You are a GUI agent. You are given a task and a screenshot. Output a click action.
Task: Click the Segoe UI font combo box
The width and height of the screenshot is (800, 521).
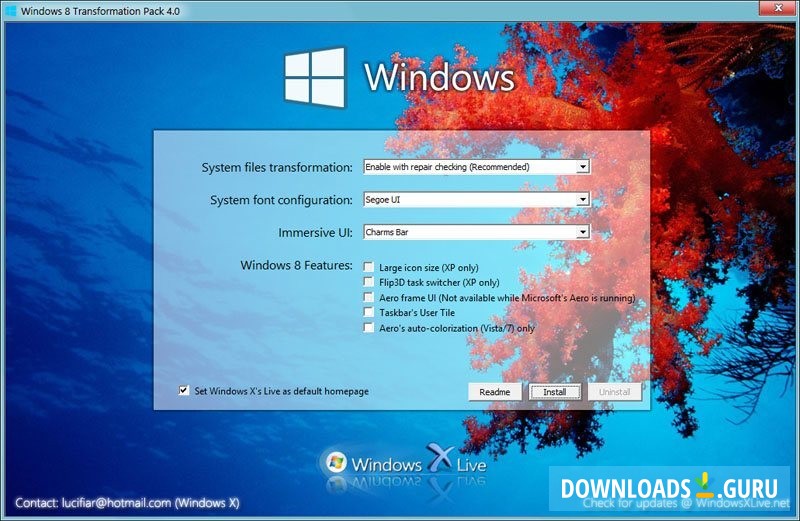(x=477, y=200)
